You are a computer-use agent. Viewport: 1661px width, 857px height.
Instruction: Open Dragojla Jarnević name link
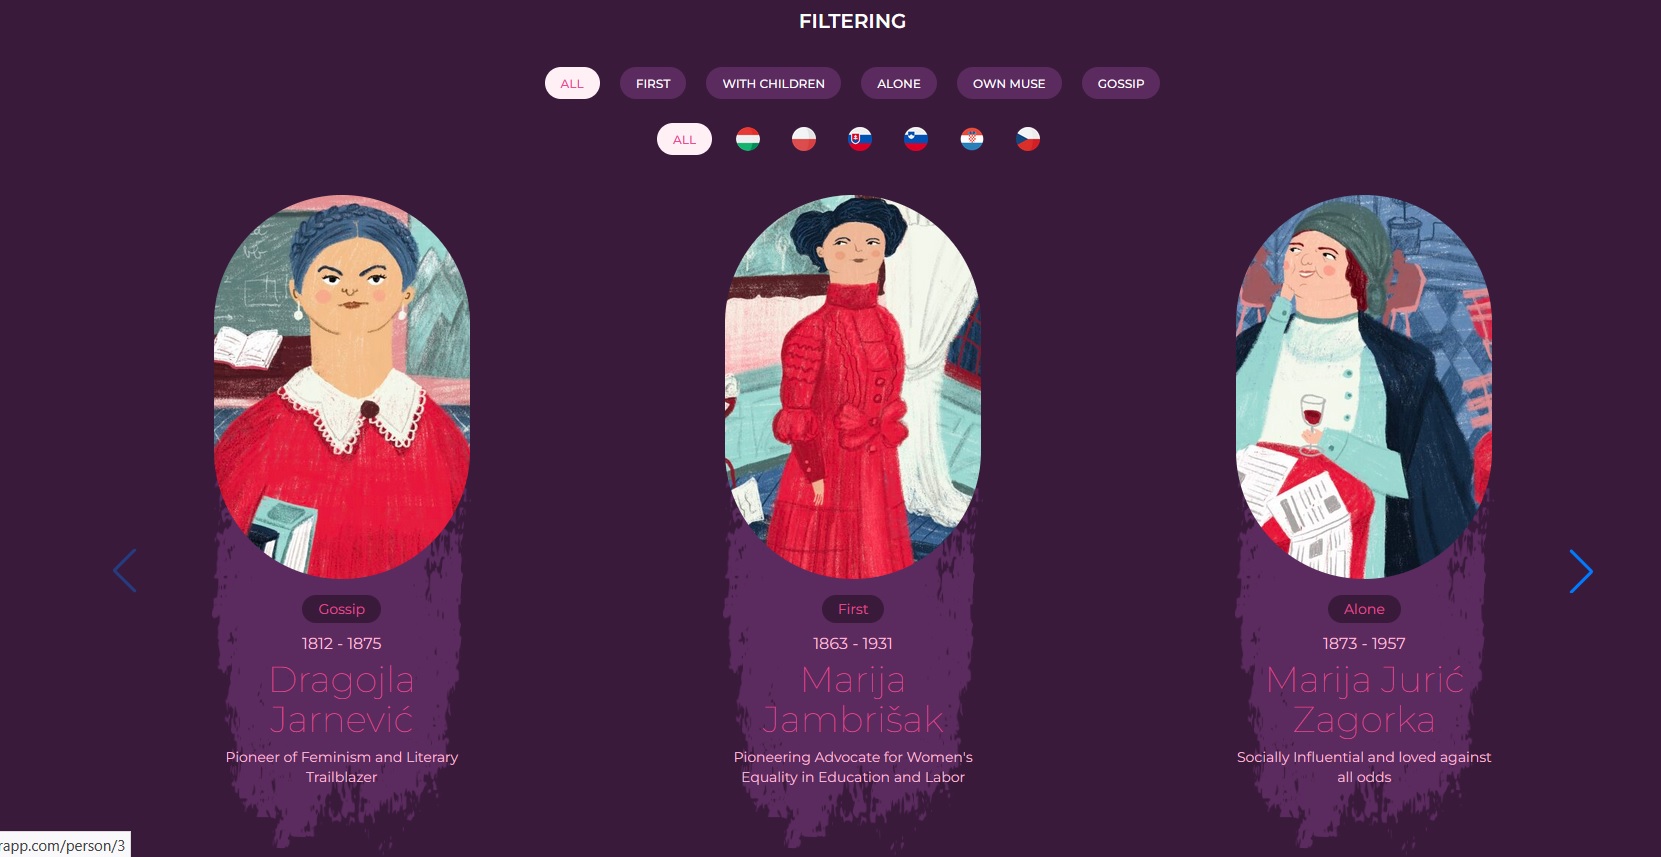pyautogui.click(x=342, y=699)
